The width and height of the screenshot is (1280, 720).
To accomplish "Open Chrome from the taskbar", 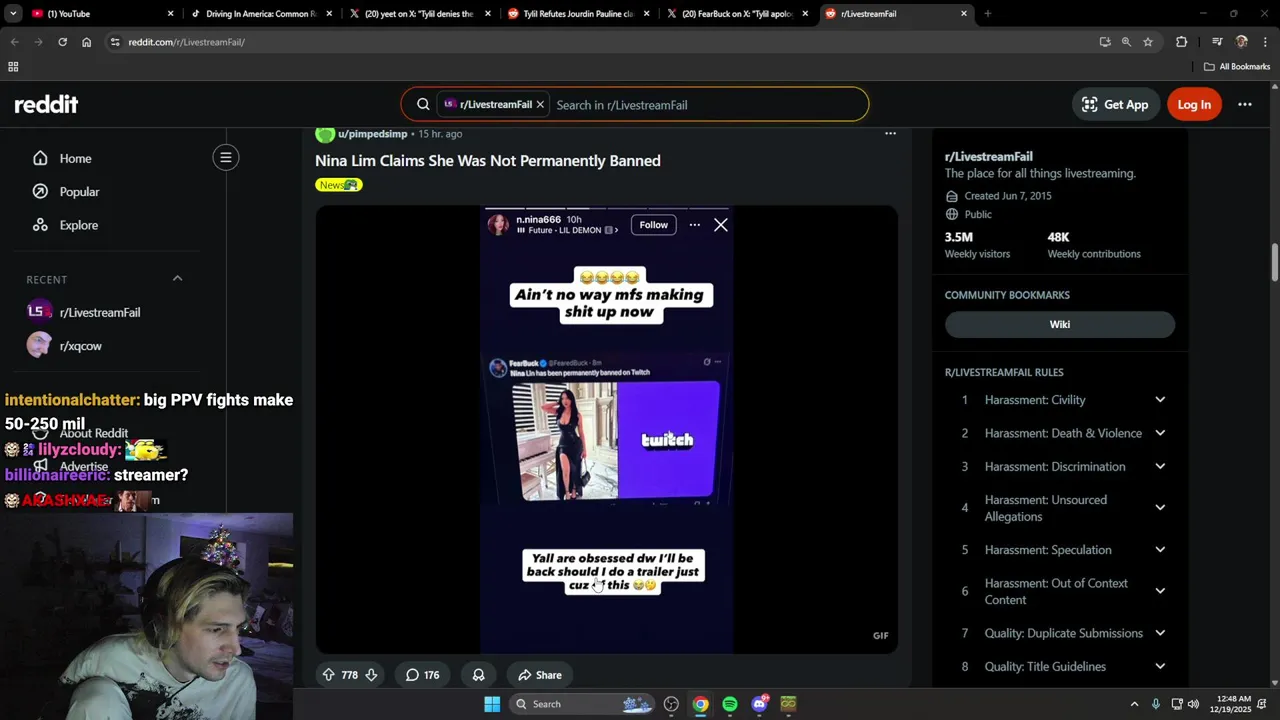I will click(701, 704).
